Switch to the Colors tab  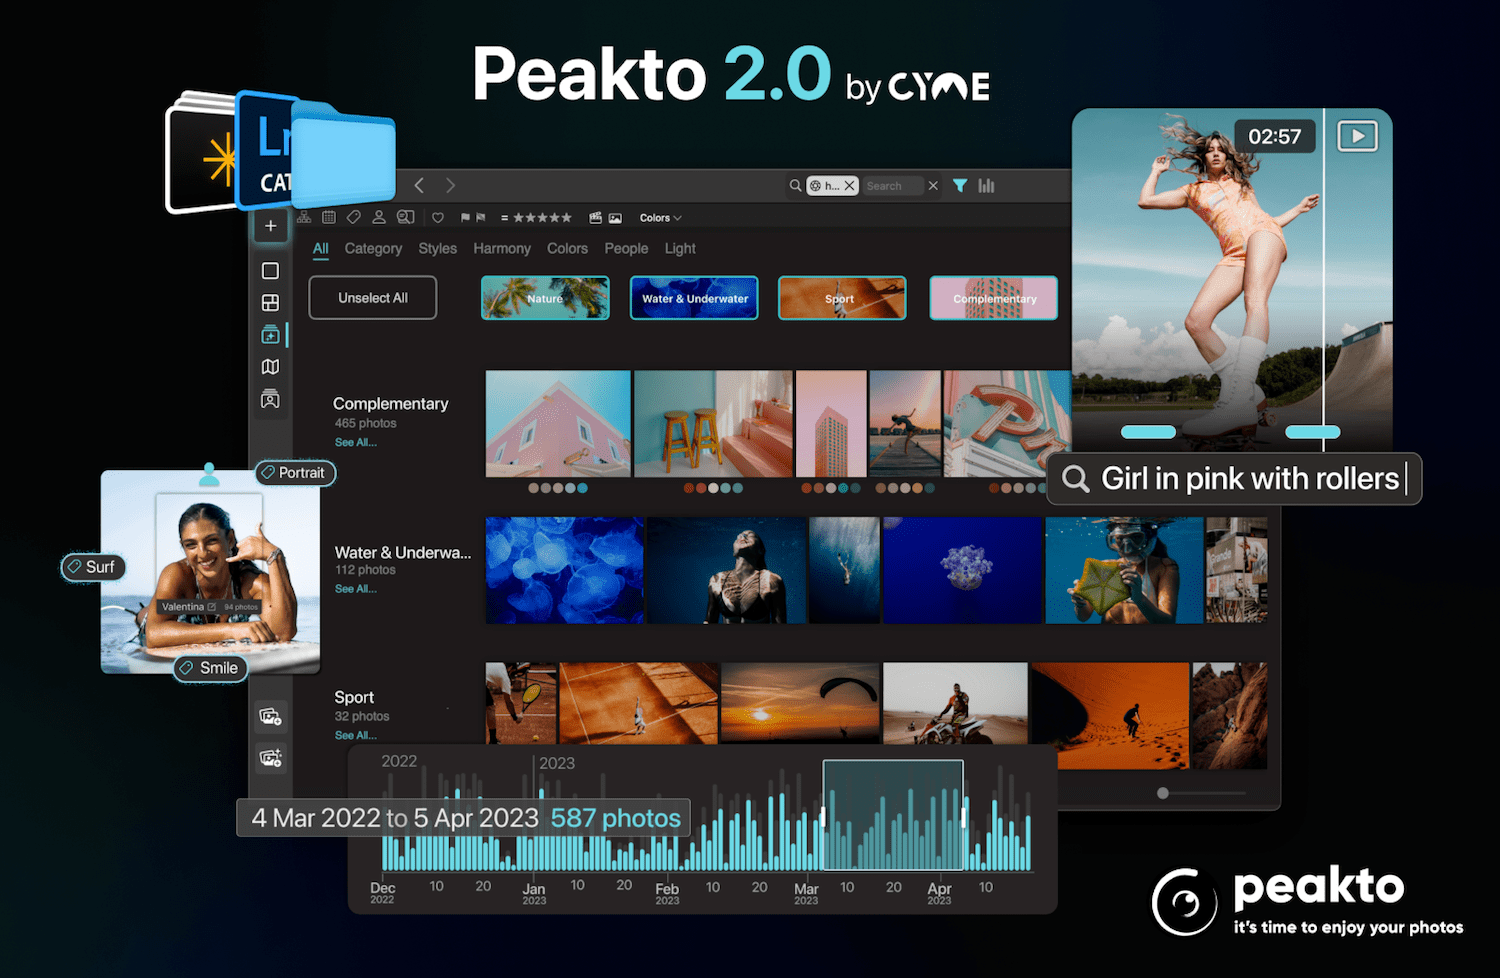coord(567,248)
